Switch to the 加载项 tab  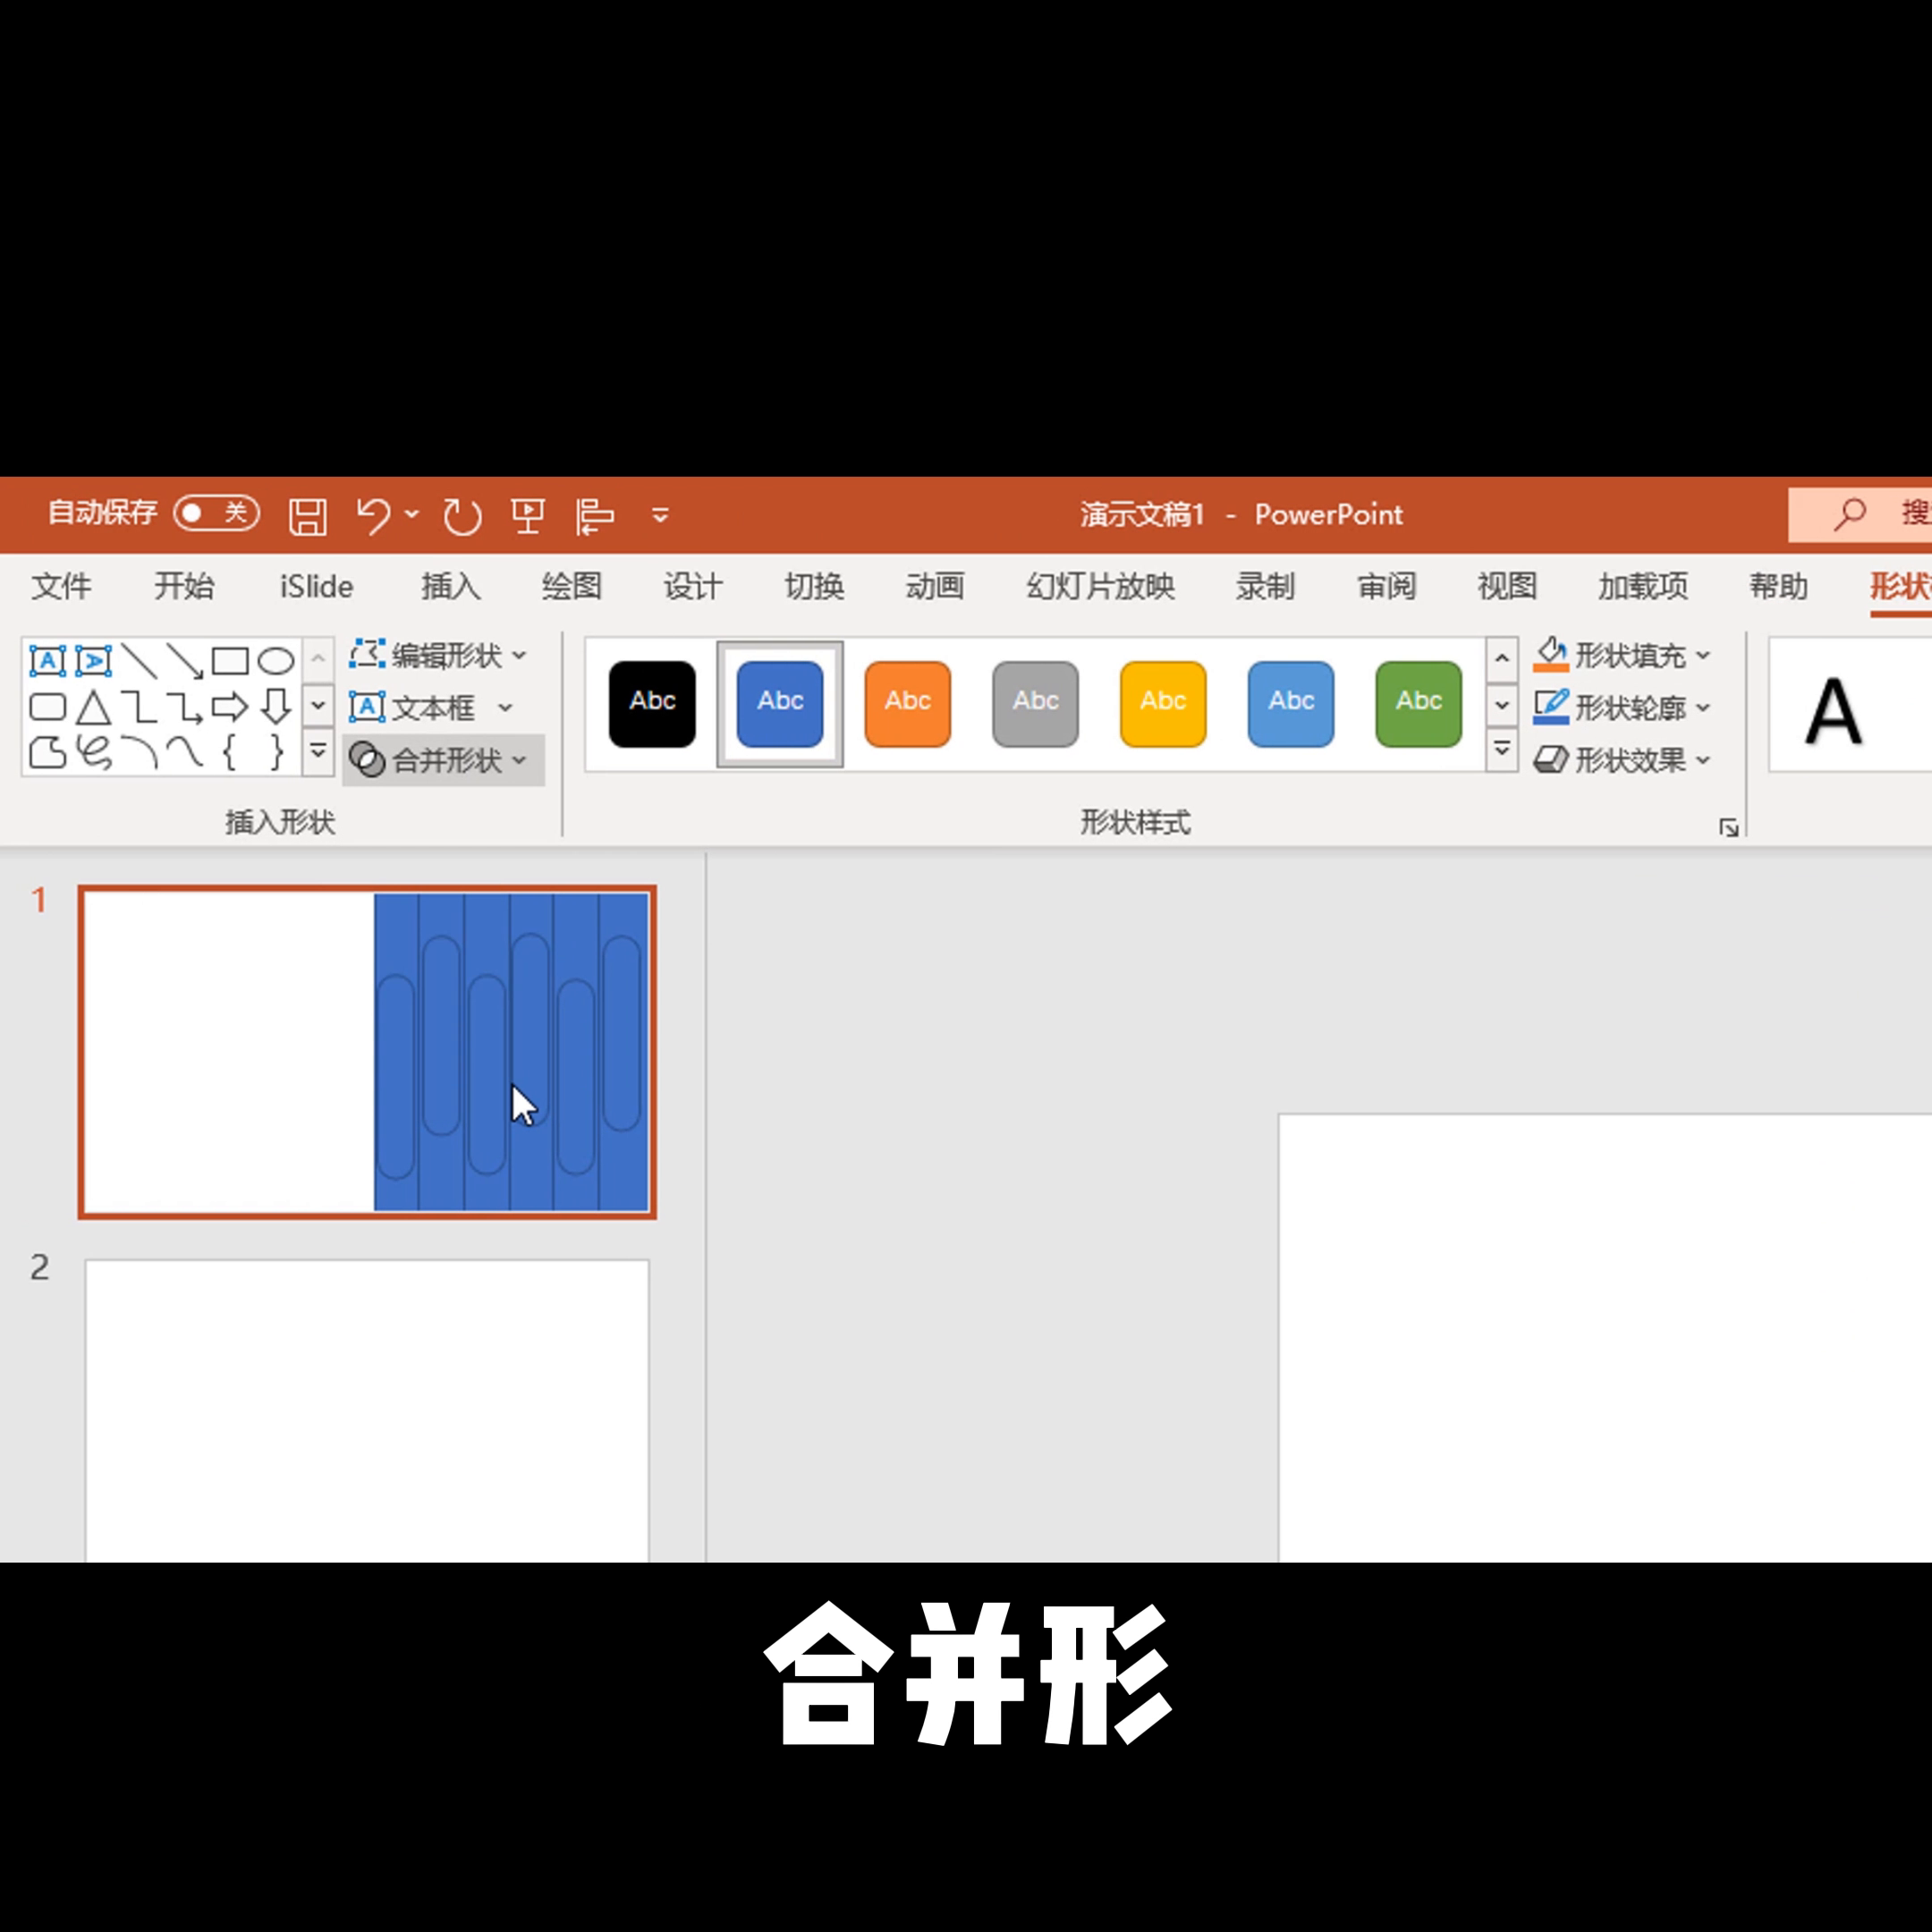pyautogui.click(x=1643, y=586)
